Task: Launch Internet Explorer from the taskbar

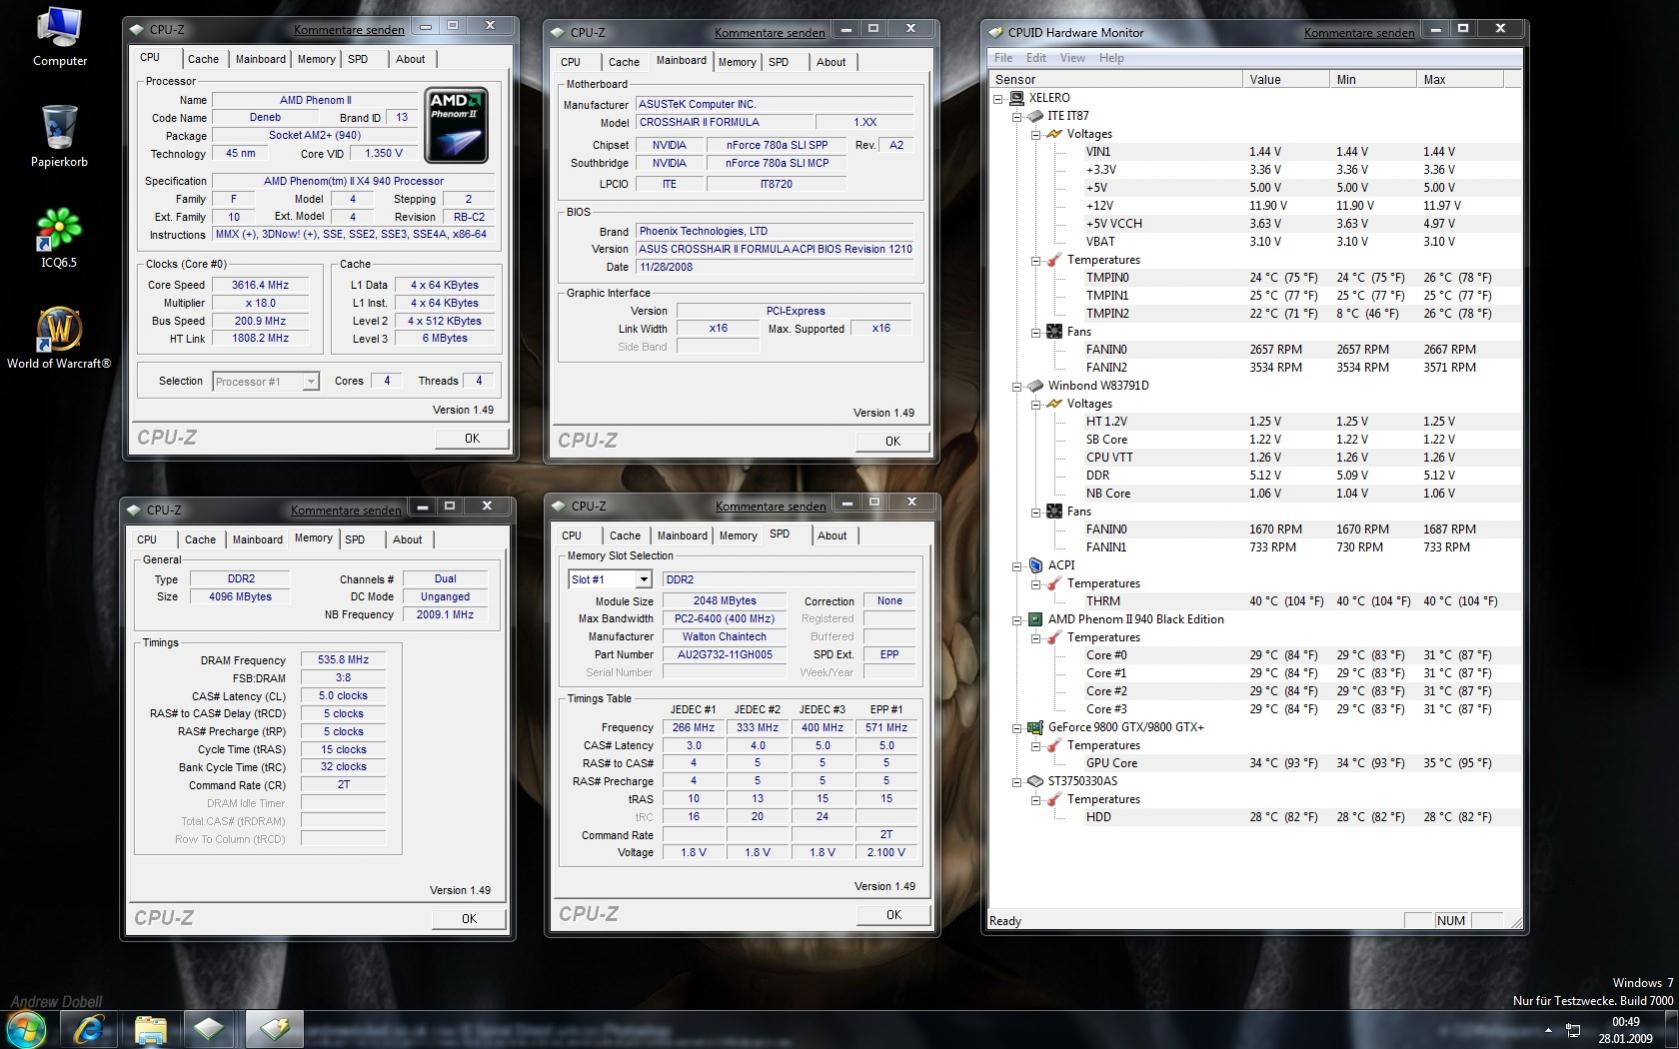Action: coord(89,1029)
